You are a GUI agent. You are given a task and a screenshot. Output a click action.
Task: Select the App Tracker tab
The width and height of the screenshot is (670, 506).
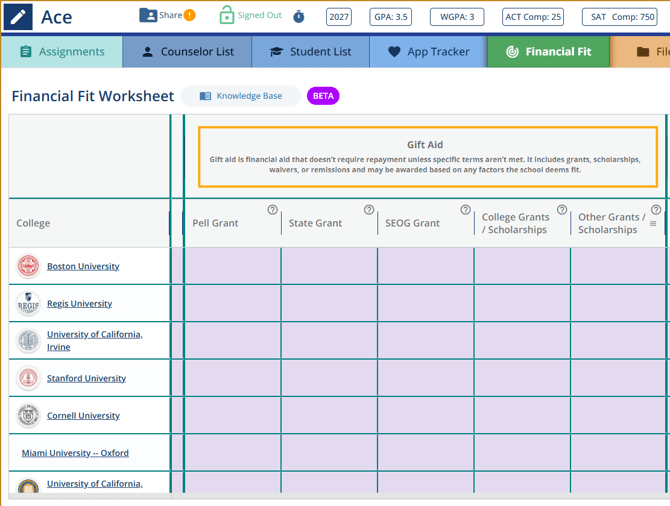[x=428, y=52]
